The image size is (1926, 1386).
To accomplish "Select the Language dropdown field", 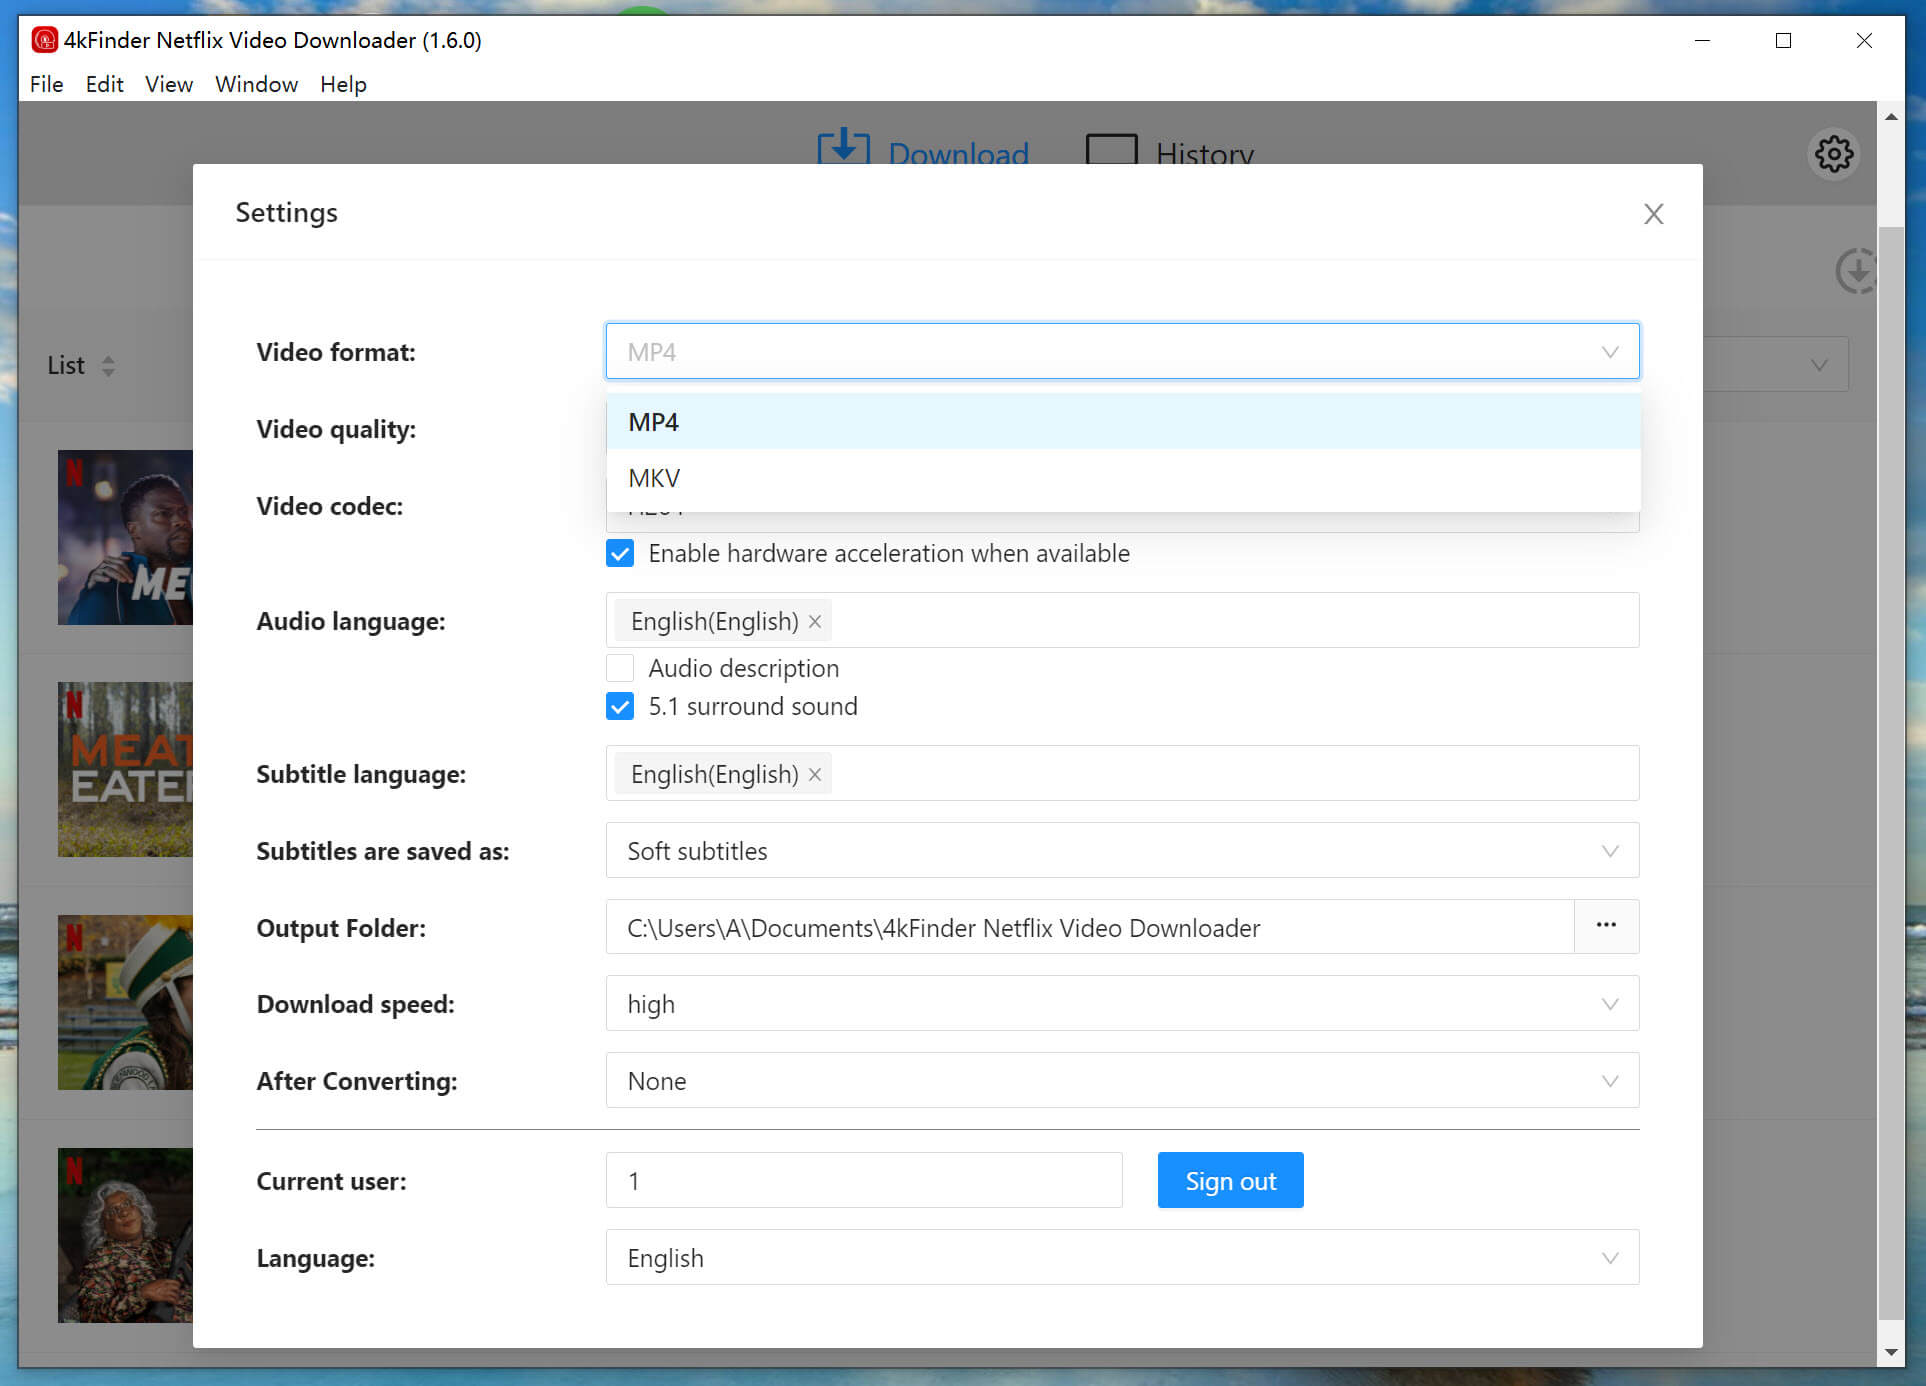I will point(1123,1257).
